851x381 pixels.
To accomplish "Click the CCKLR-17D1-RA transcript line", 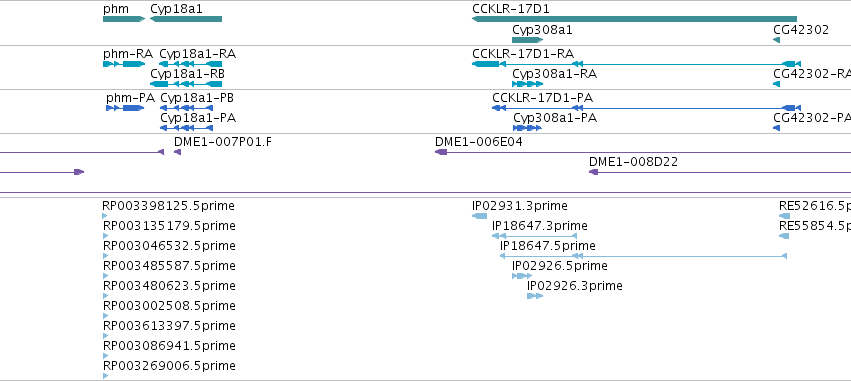I will [636, 64].
